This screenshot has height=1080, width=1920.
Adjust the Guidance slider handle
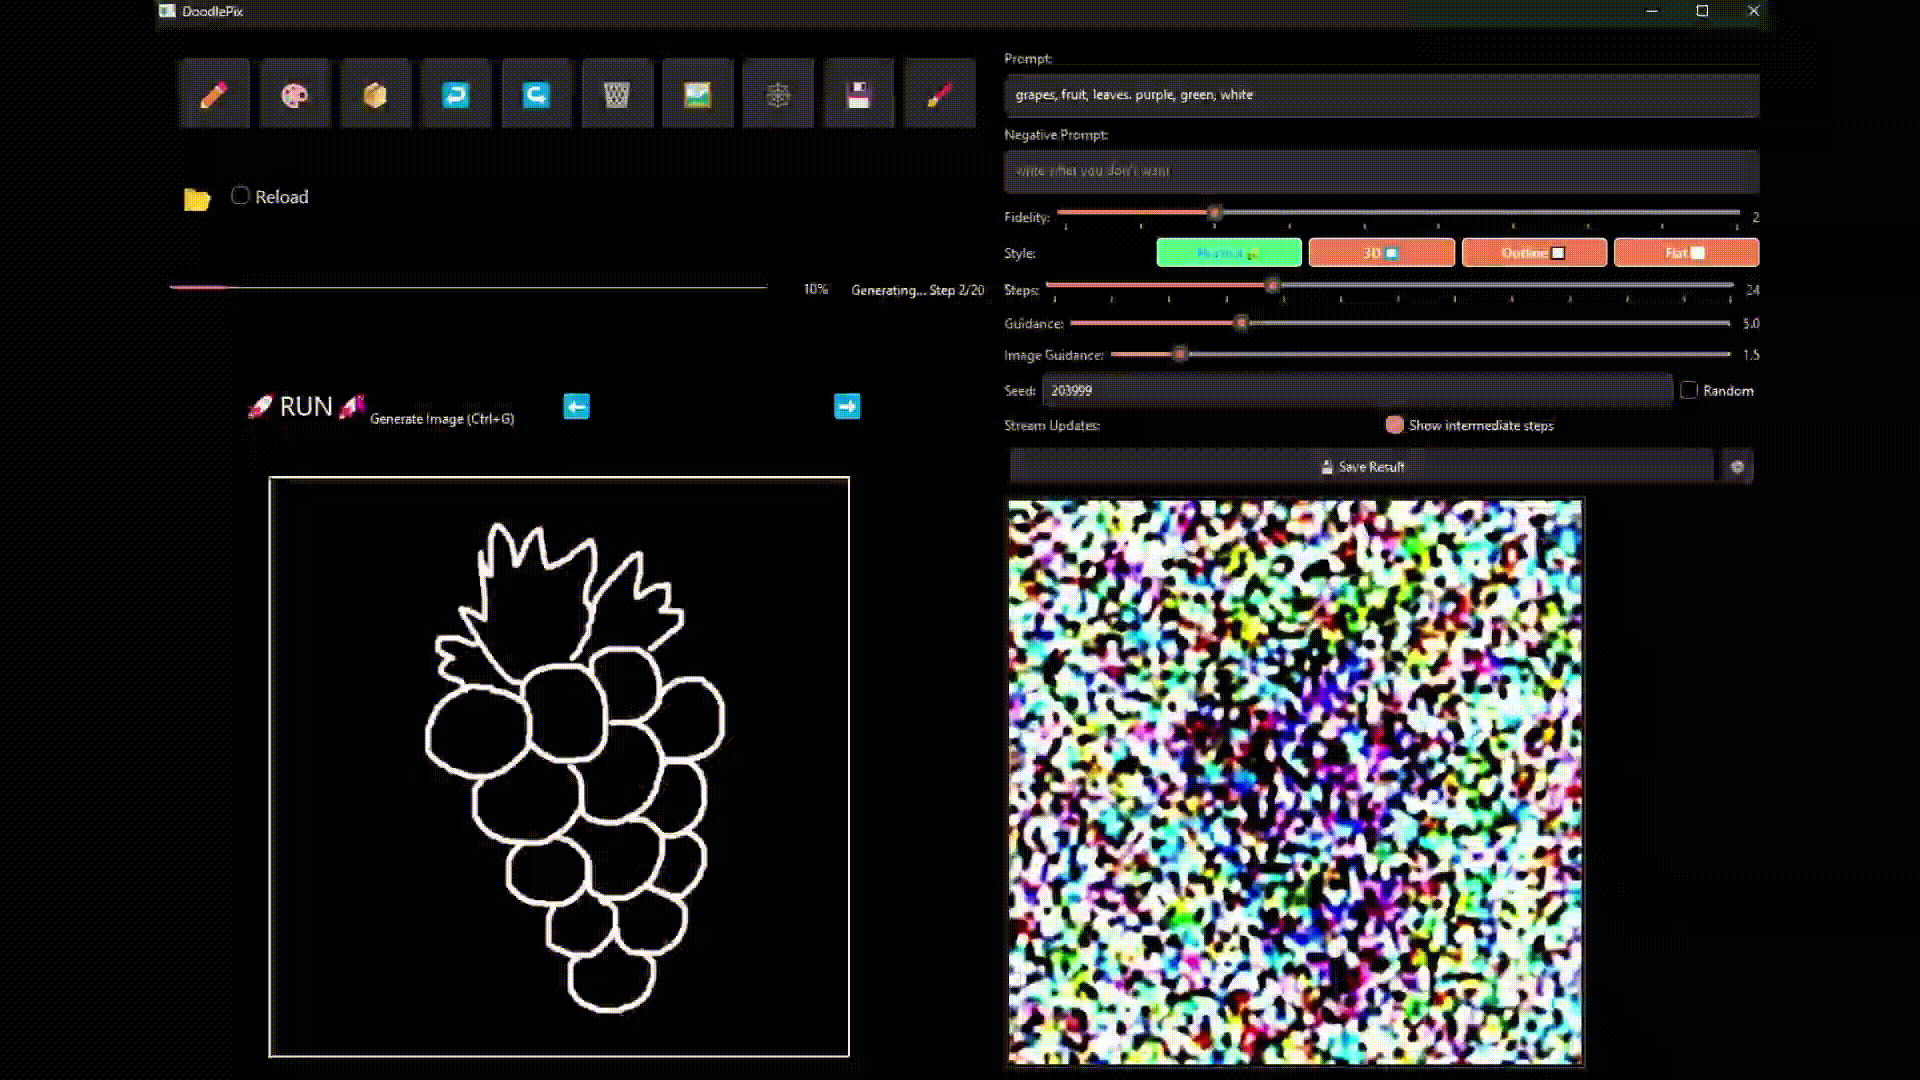coord(1241,323)
